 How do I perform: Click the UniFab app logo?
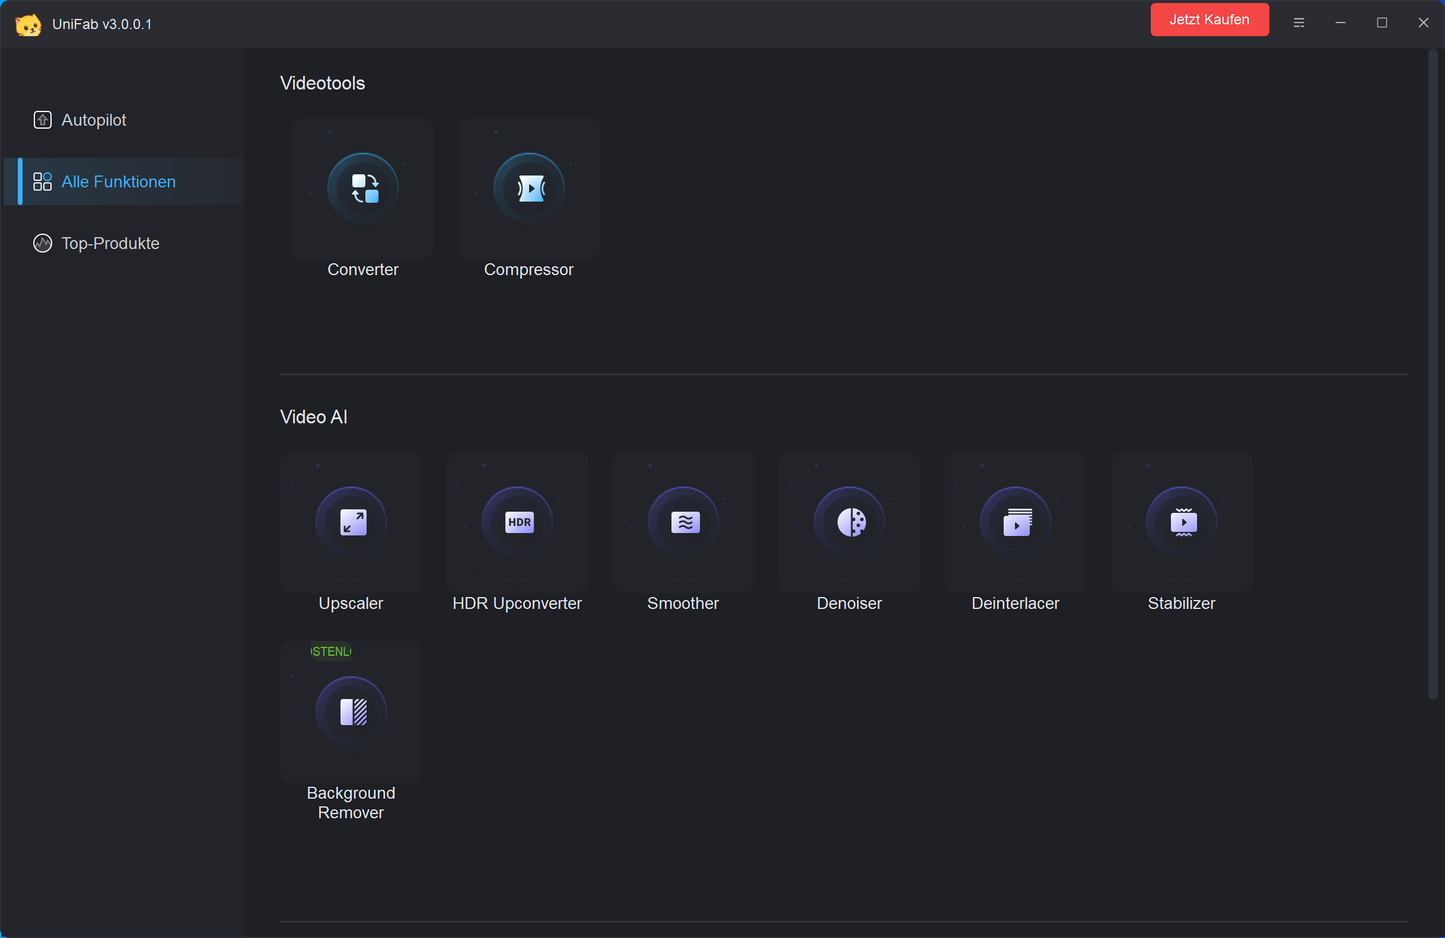[28, 24]
